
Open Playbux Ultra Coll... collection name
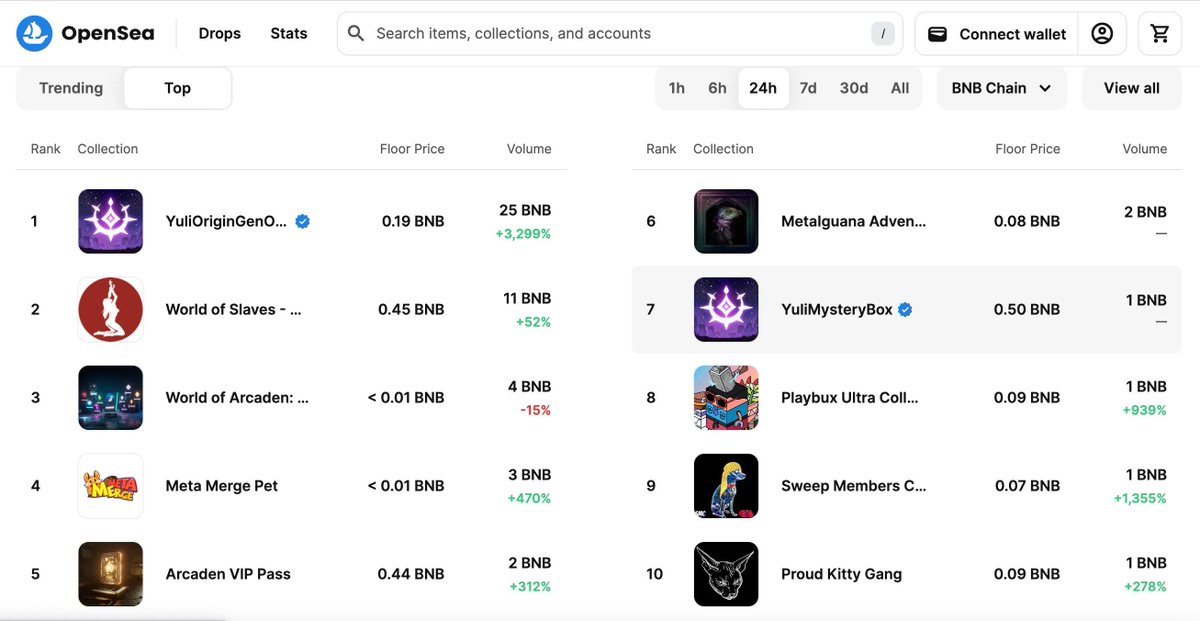pos(850,397)
